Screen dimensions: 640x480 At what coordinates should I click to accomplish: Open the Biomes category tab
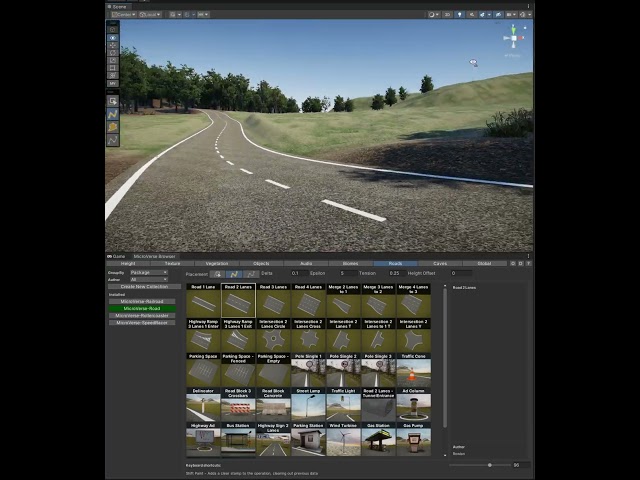(x=351, y=264)
